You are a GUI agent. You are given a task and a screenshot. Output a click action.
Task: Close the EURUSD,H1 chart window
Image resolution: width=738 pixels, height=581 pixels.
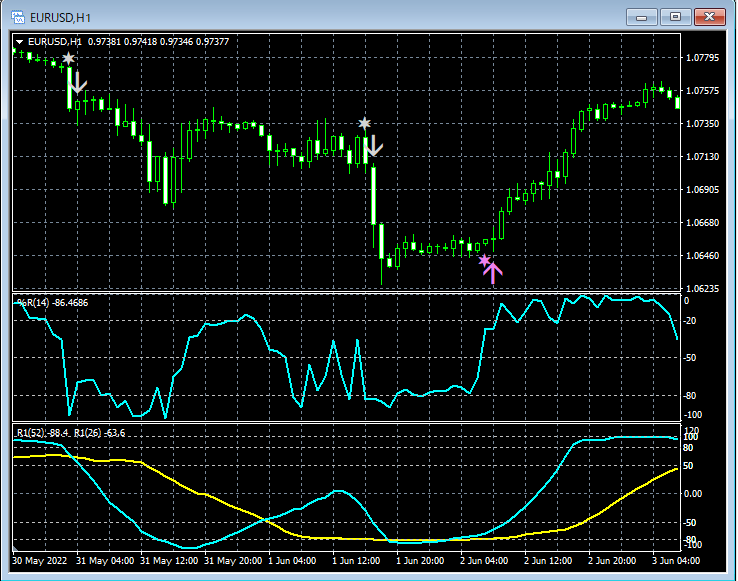(x=711, y=16)
